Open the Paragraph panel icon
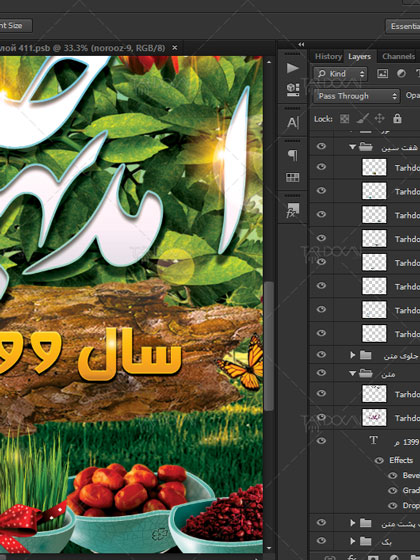The image size is (420, 560). click(292, 155)
